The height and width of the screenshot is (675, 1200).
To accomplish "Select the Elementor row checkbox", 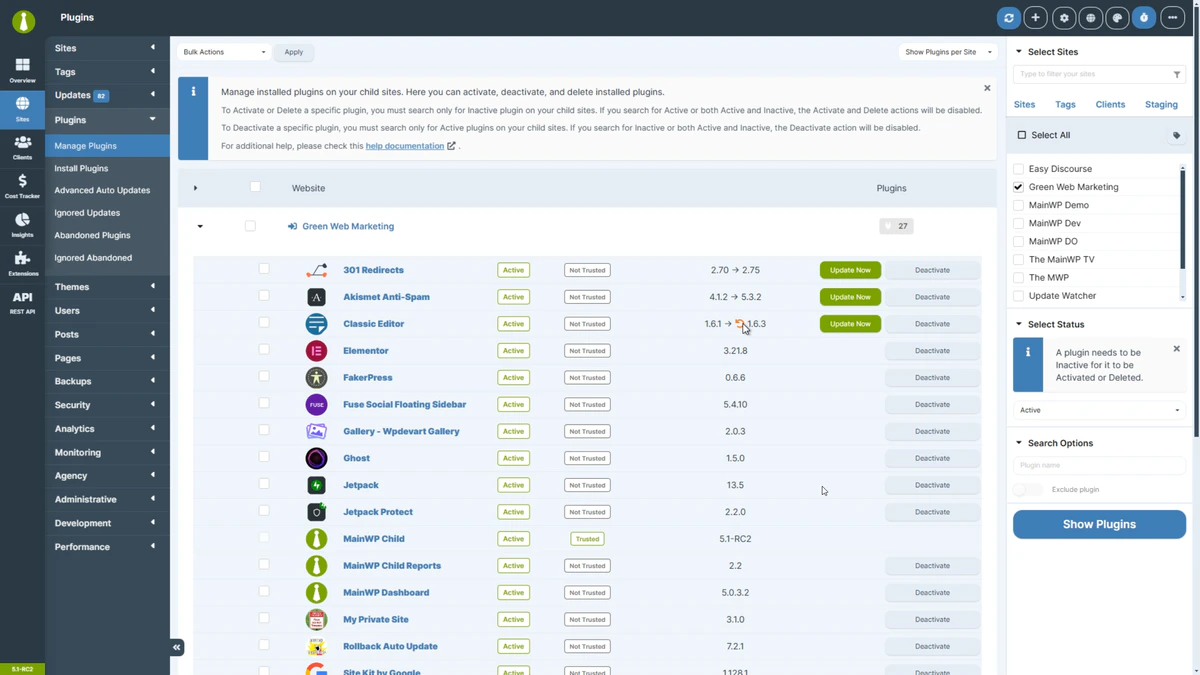I will click(x=264, y=350).
